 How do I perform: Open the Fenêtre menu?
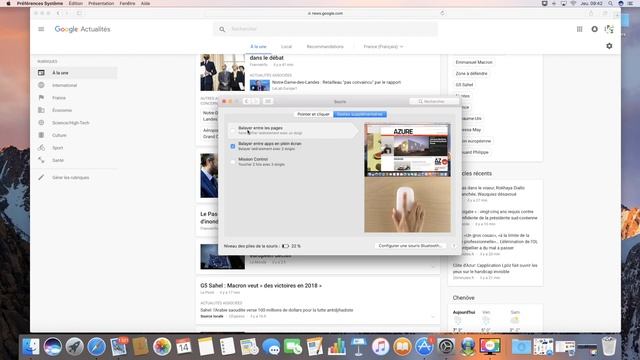click(x=127, y=3)
